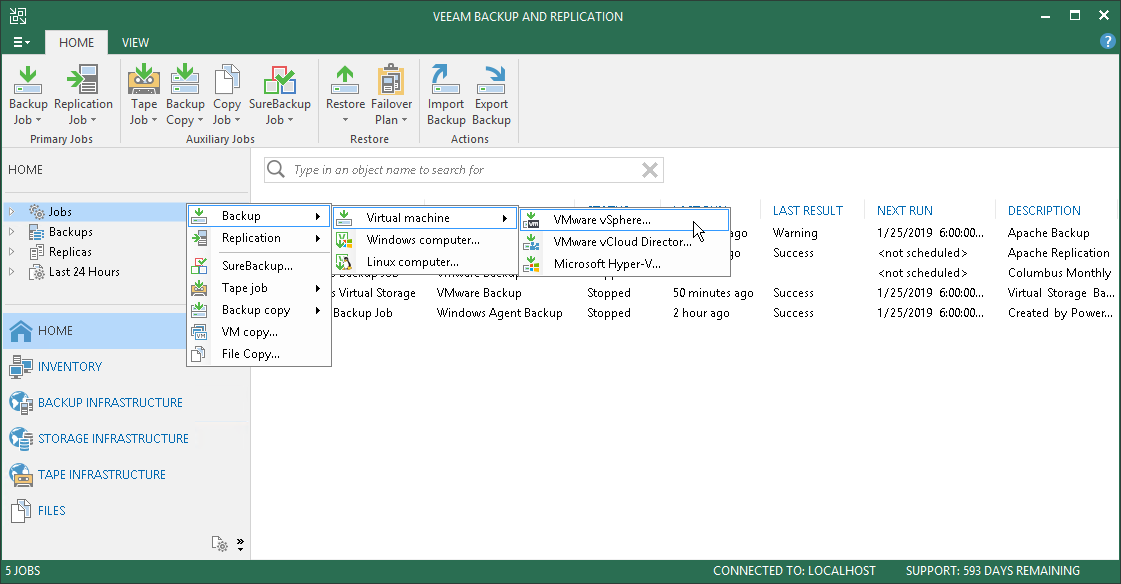
Task: Select Export Backup in the Actions group
Action: click(x=491, y=95)
